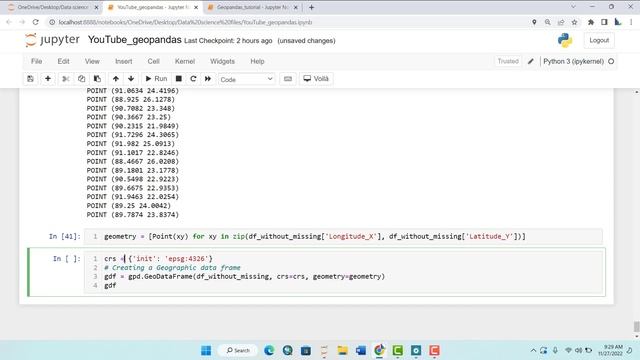Click the Trusted notebook indicator
The height and width of the screenshot is (360, 640).
click(x=508, y=61)
